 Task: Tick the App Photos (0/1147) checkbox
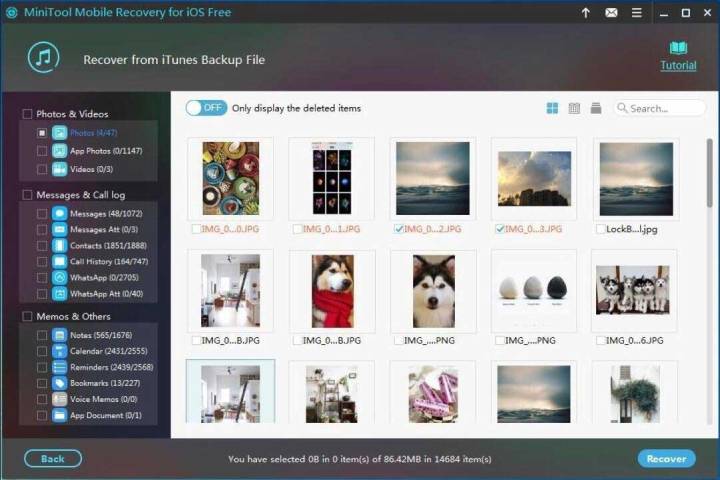click(42, 151)
